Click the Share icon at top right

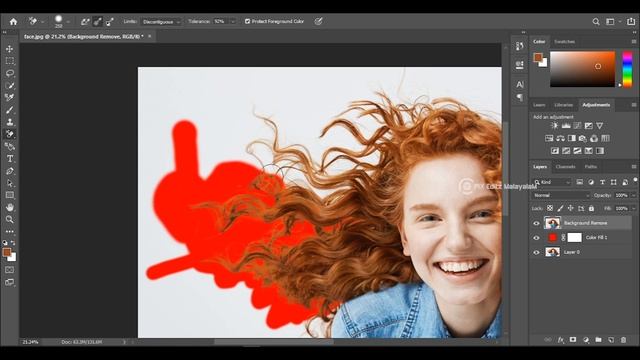pyautogui.click(x=631, y=22)
